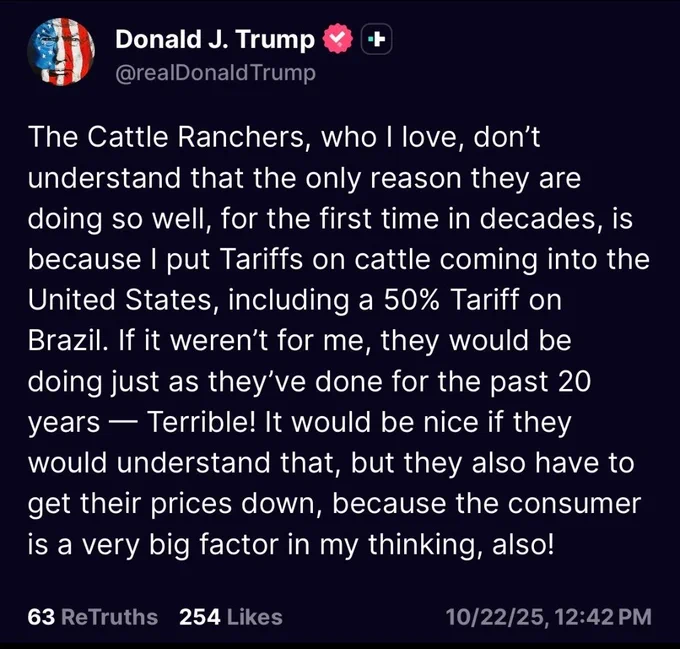The image size is (680, 649).
Task: Click the ReTruths label text
Action: pos(109,617)
